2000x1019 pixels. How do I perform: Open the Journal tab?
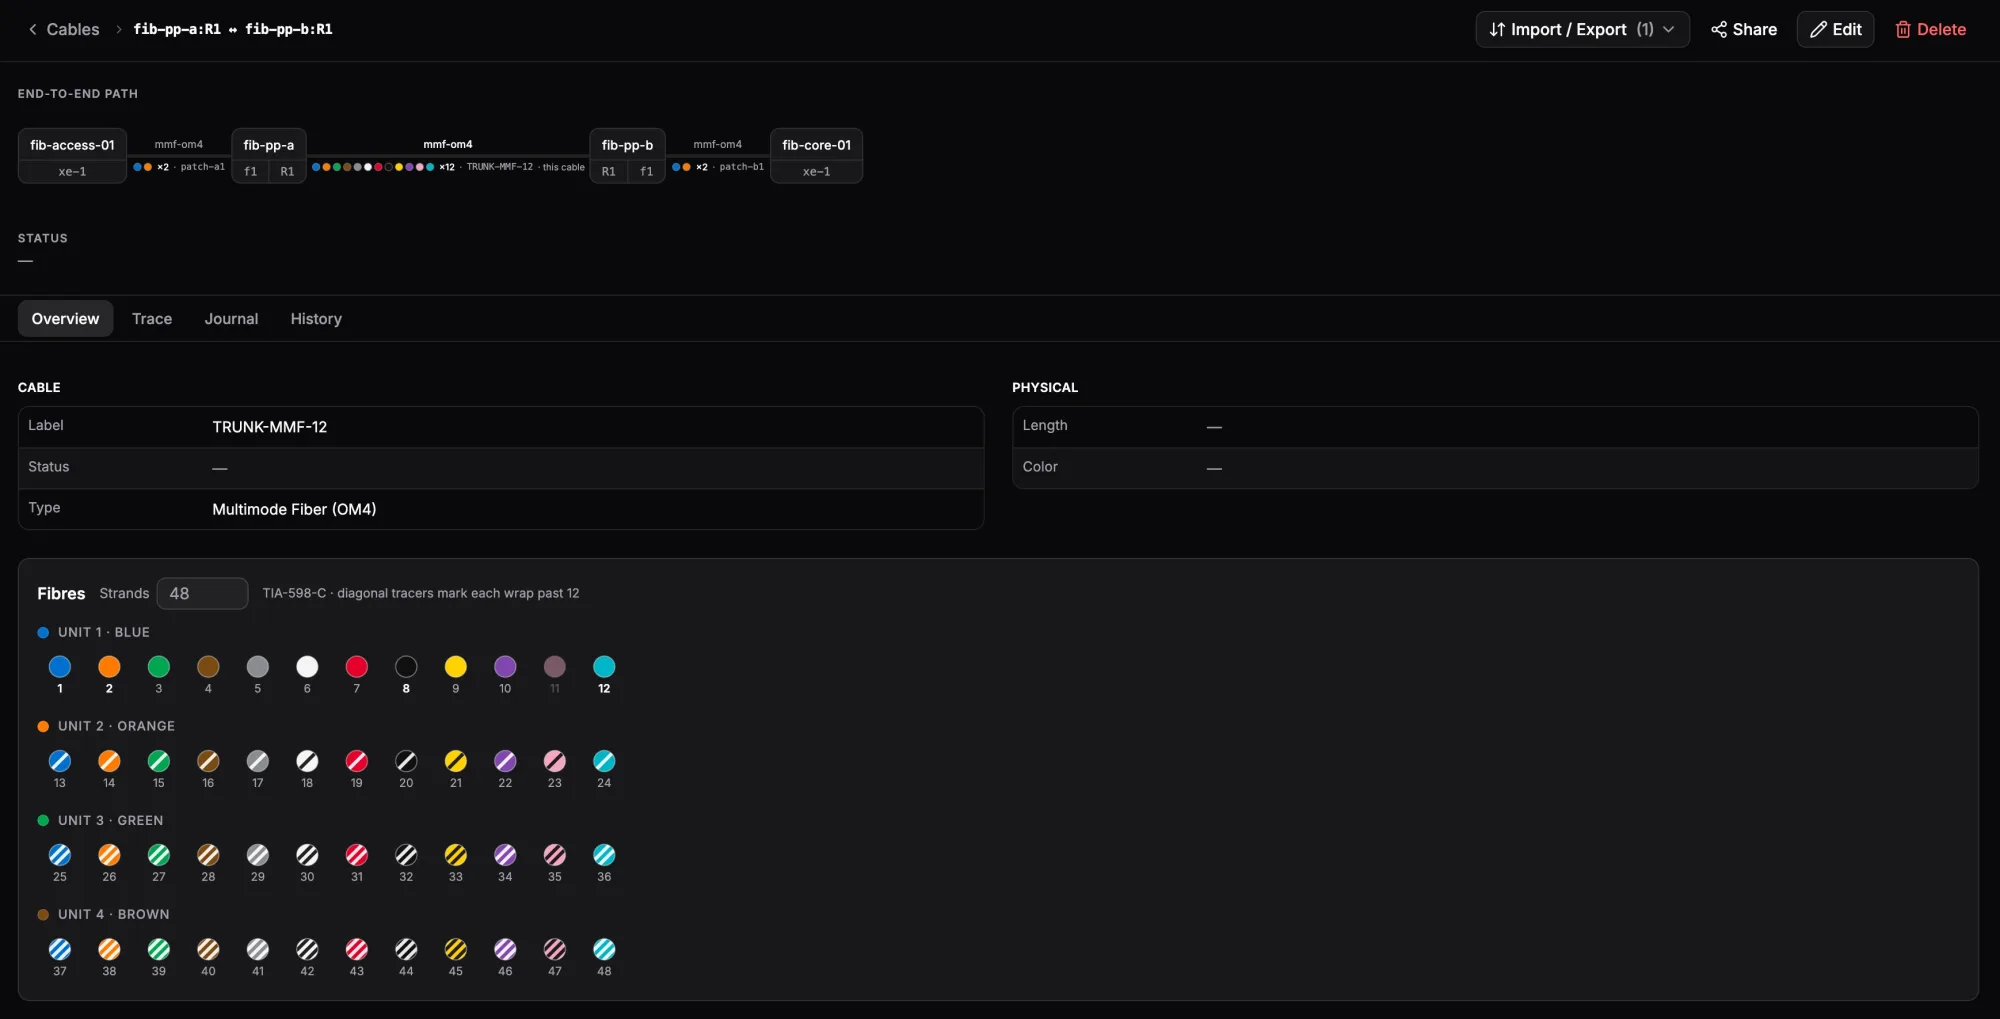[231, 319]
